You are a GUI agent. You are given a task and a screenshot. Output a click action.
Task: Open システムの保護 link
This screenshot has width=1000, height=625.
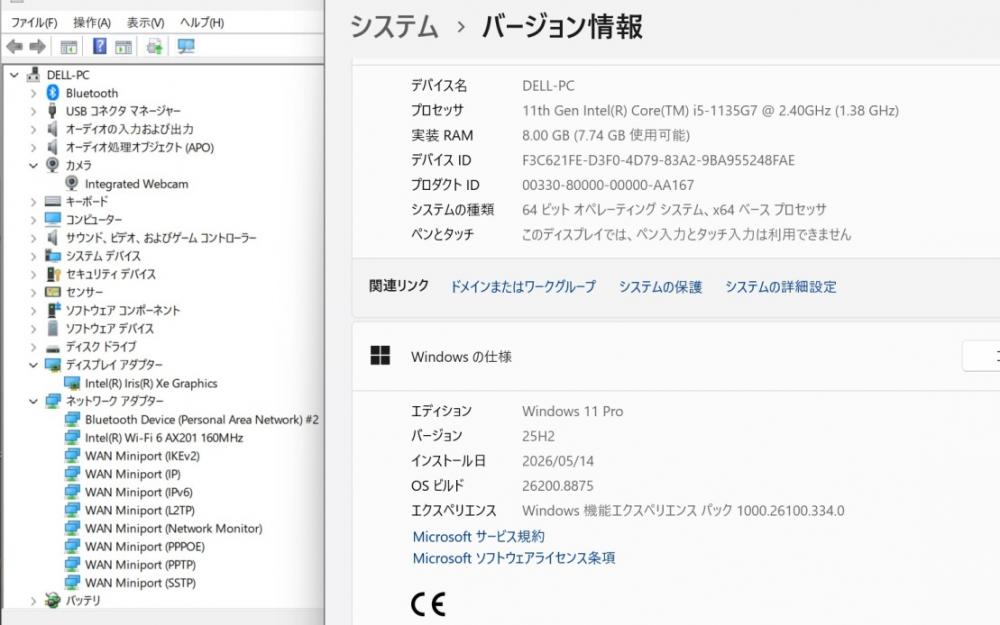(660, 287)
